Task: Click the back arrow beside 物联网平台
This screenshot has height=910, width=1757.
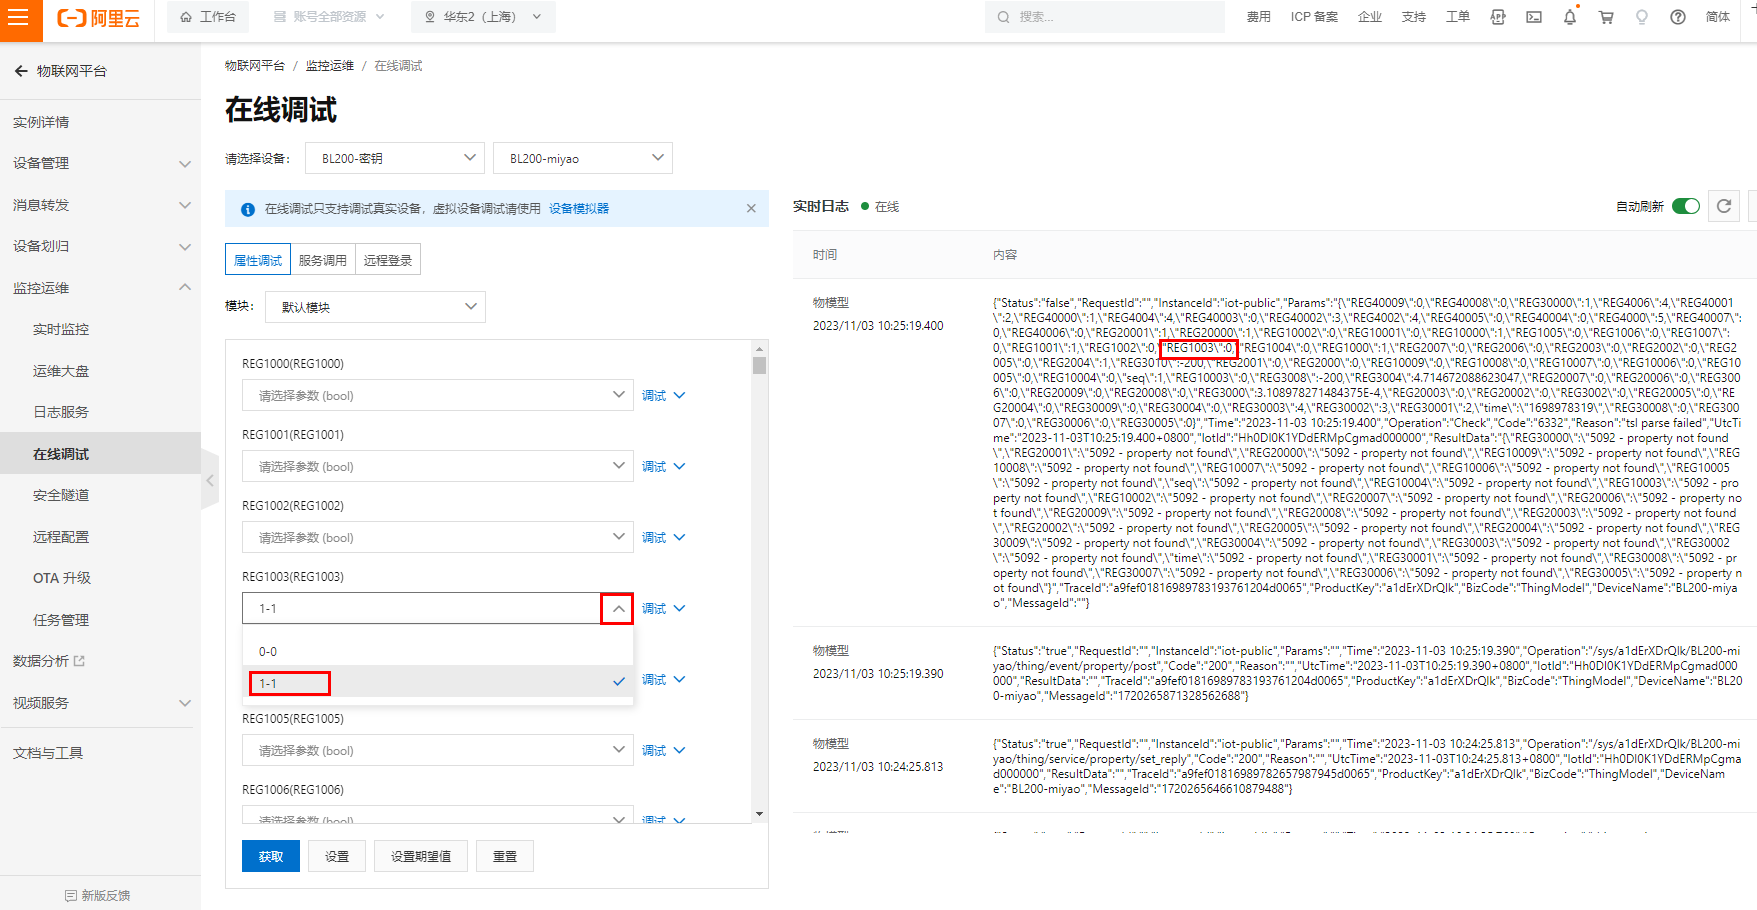Action: (x=20, y=71)
